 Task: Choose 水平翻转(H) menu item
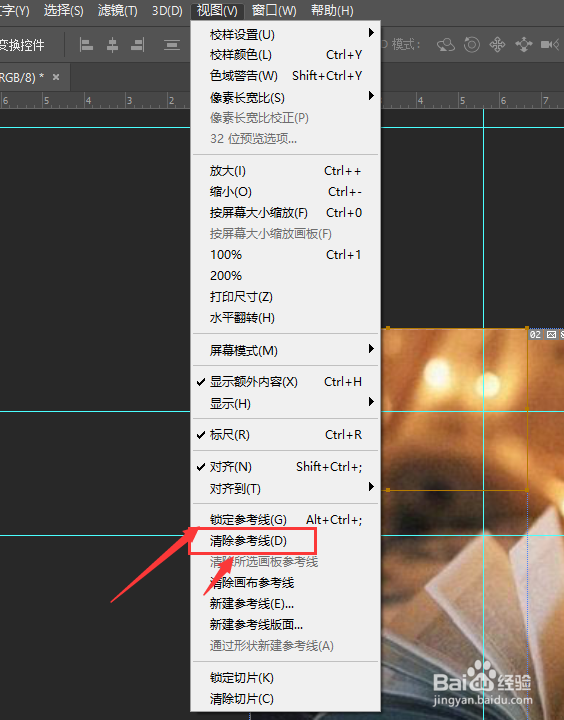pyautogui.click(x=285, y=317)
